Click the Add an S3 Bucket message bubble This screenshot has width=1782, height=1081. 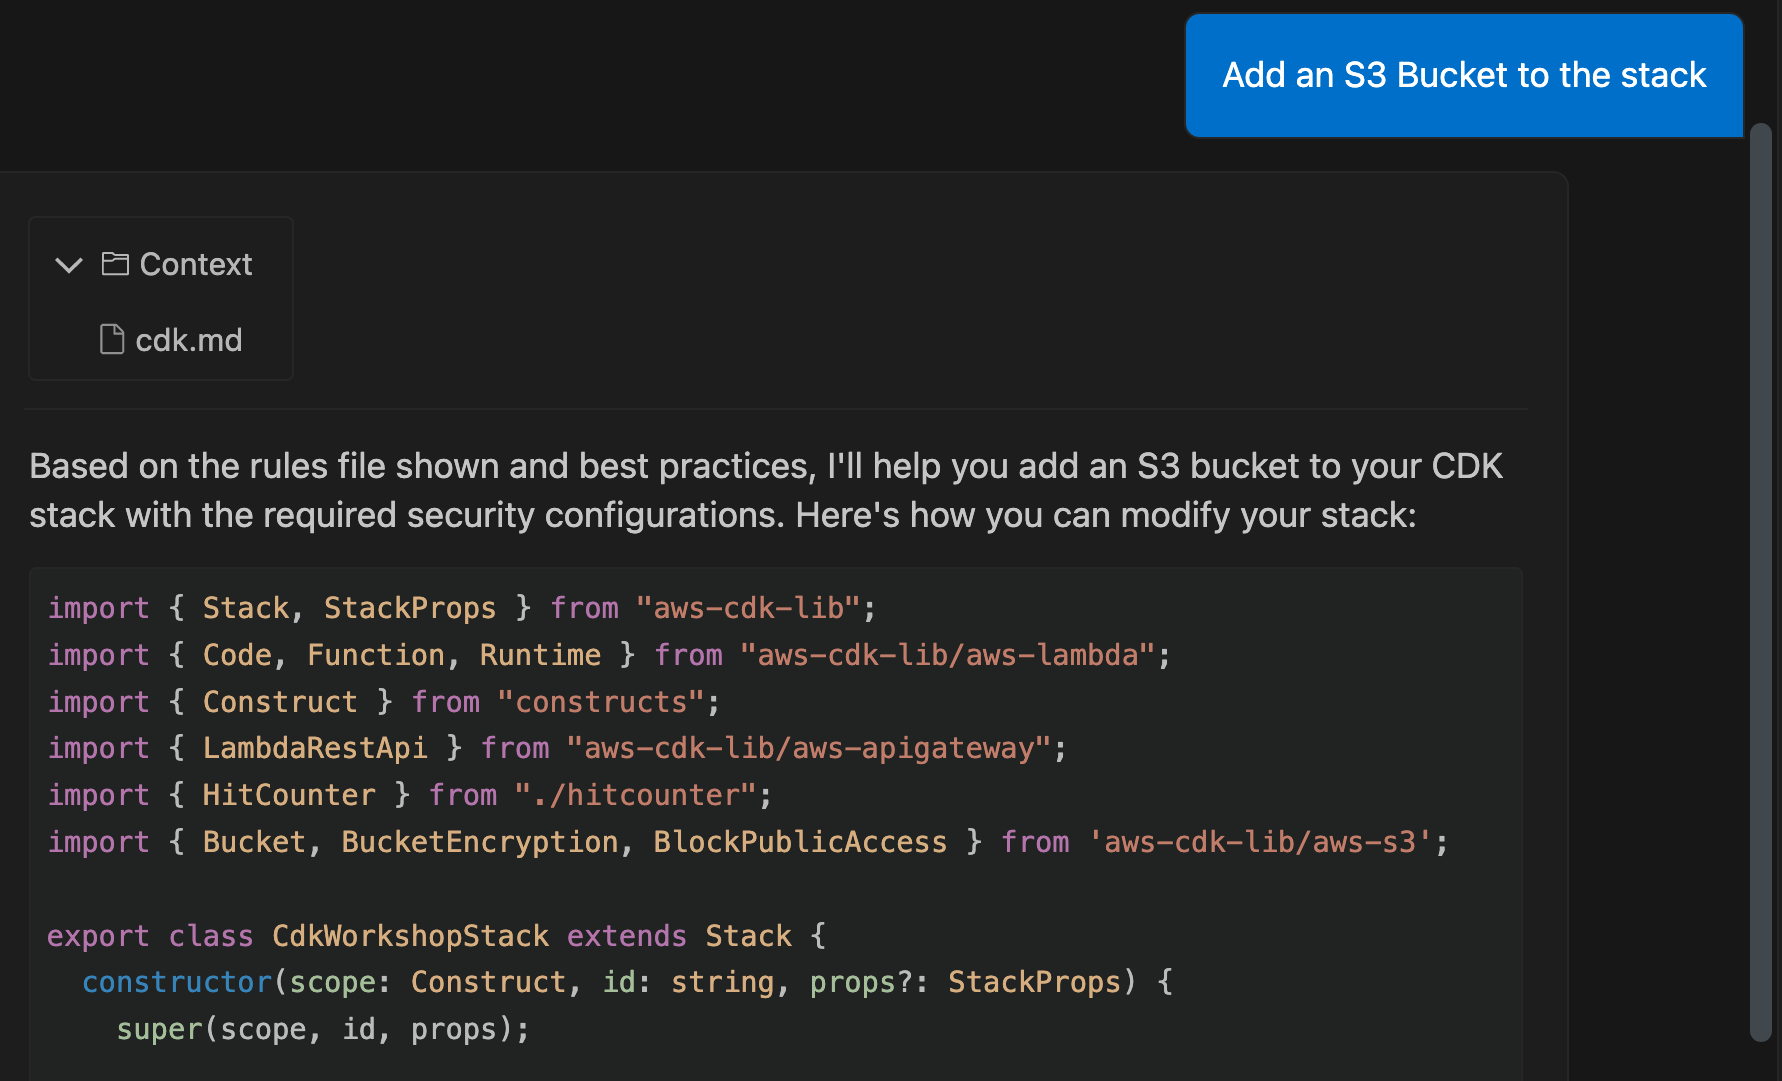click(1462, 75)
